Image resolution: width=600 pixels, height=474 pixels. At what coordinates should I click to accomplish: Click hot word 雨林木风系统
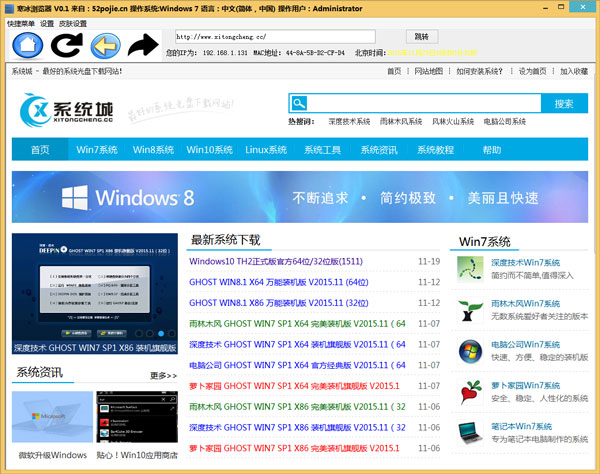[401, 122]
